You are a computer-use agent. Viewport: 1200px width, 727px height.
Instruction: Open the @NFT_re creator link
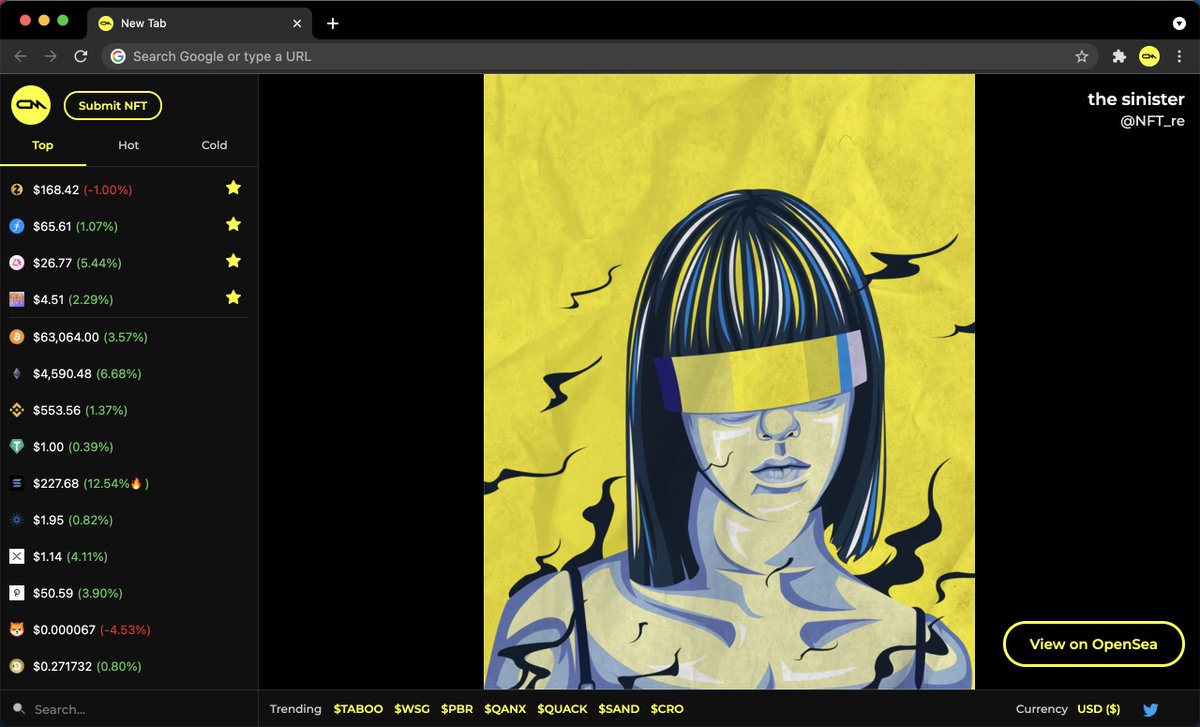tap(1152, 121)
